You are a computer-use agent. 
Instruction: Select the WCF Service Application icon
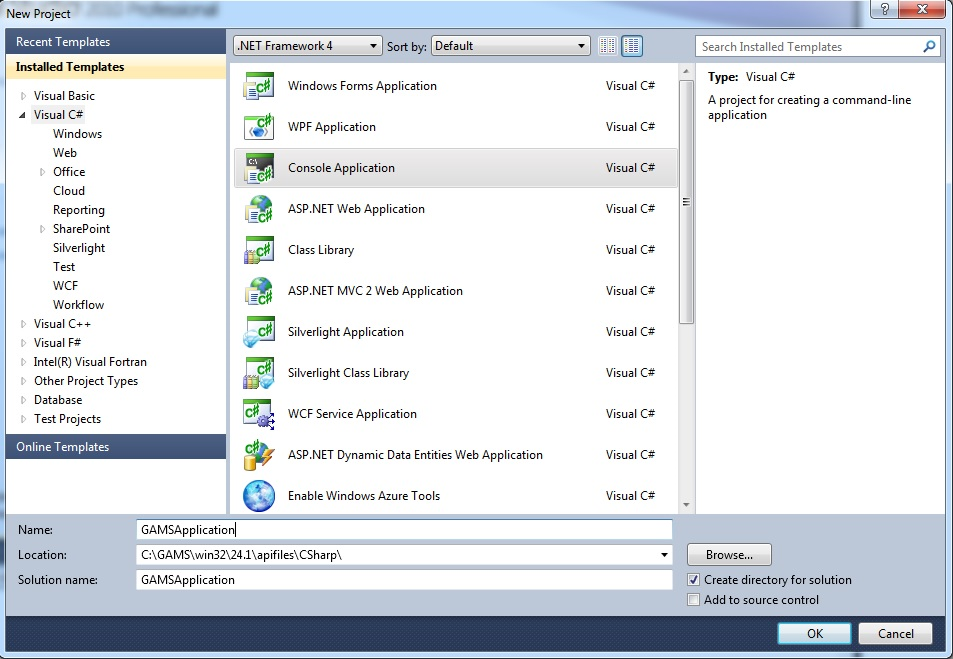tap(259, 415)
